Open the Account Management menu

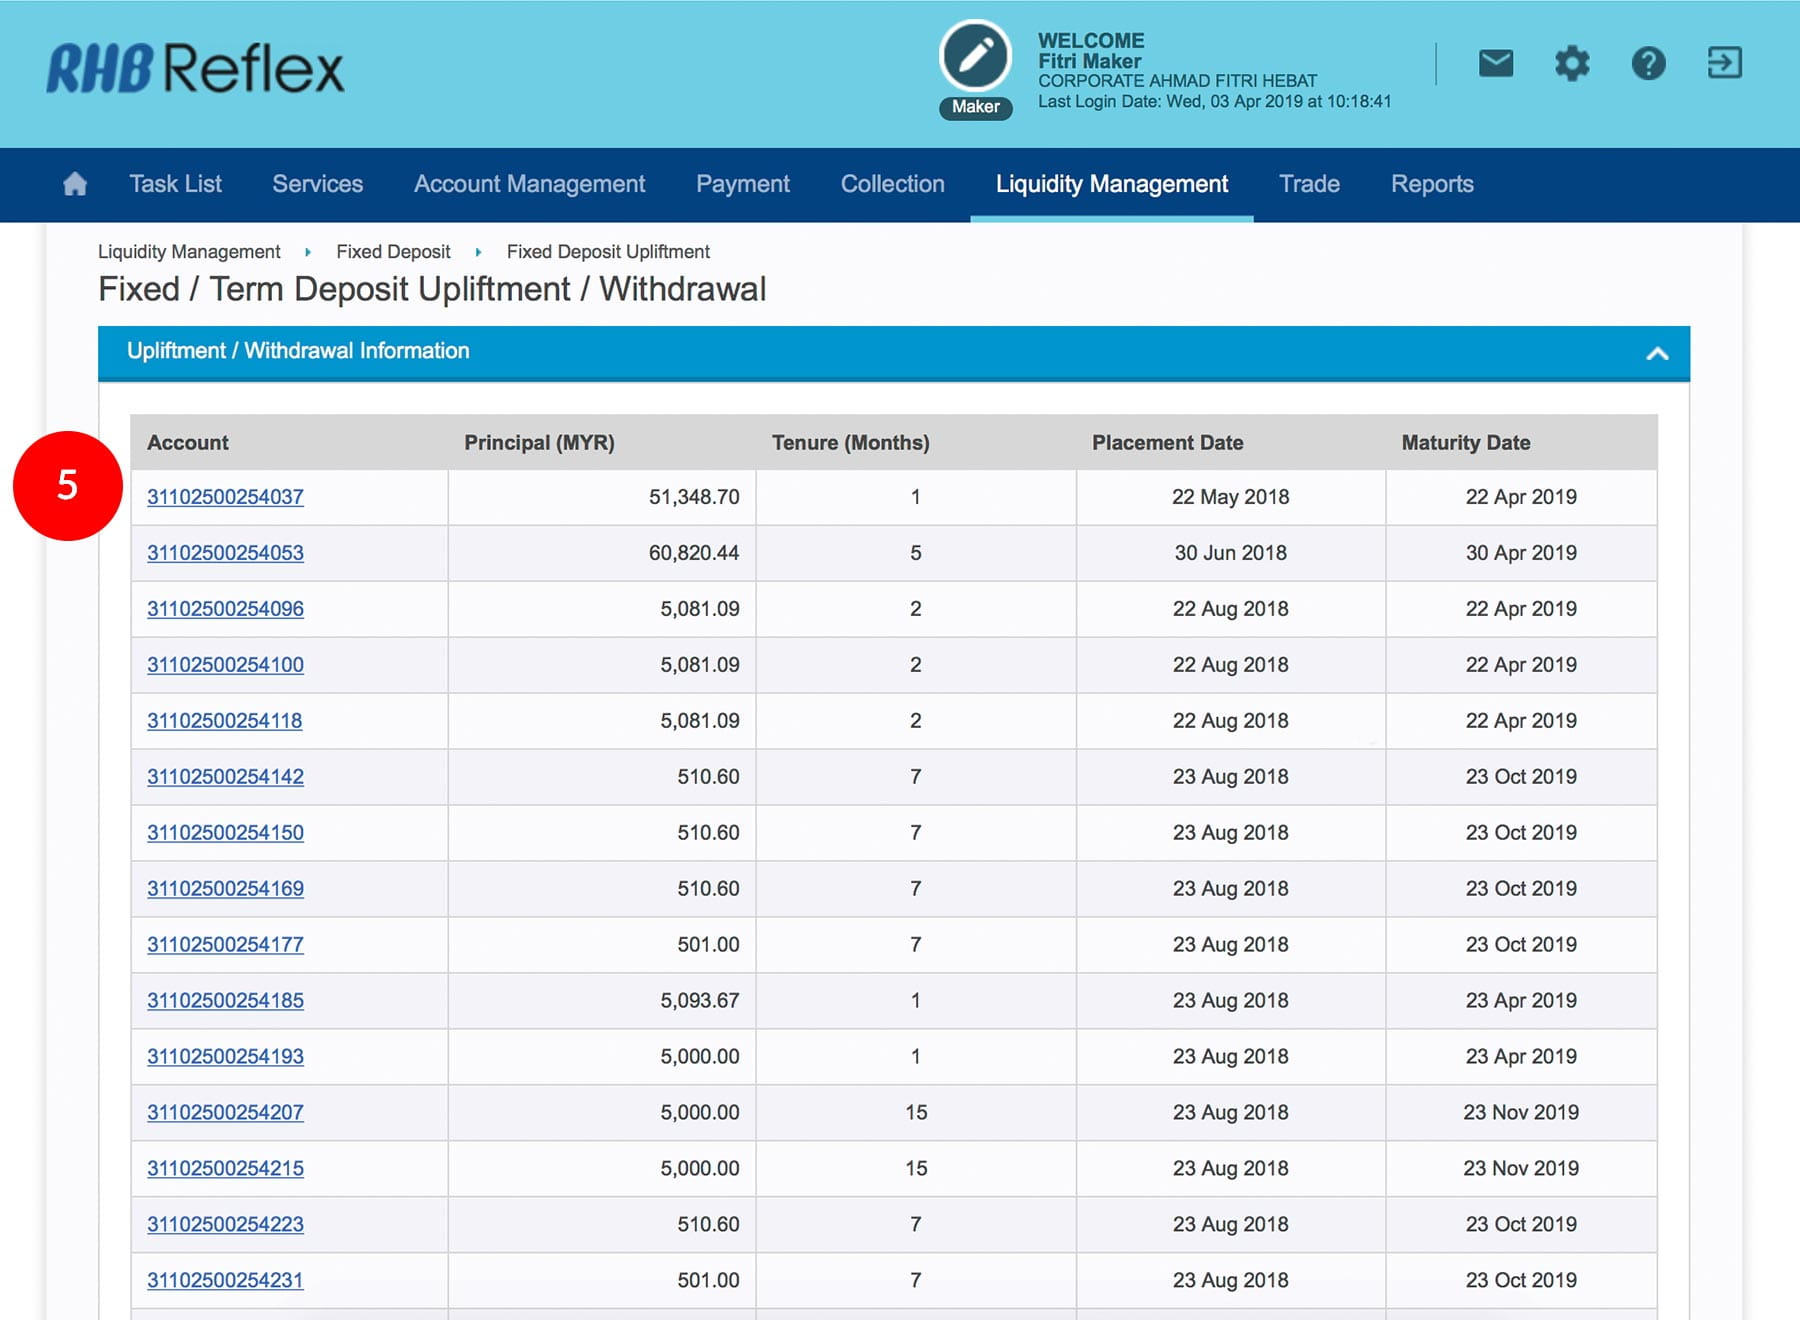click(529, 184)
